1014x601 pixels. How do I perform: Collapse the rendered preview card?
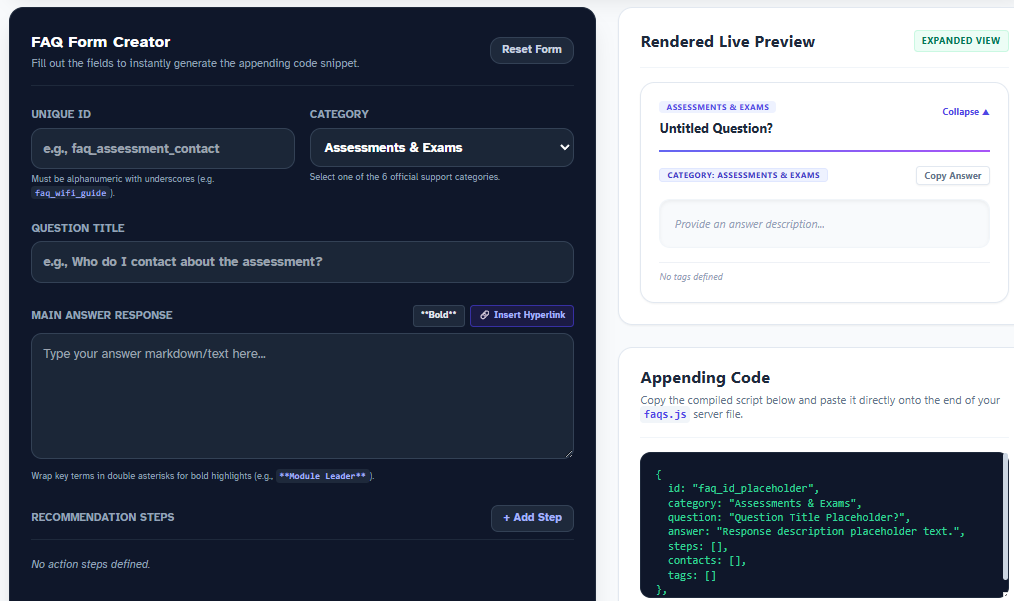tap(965, 112)
